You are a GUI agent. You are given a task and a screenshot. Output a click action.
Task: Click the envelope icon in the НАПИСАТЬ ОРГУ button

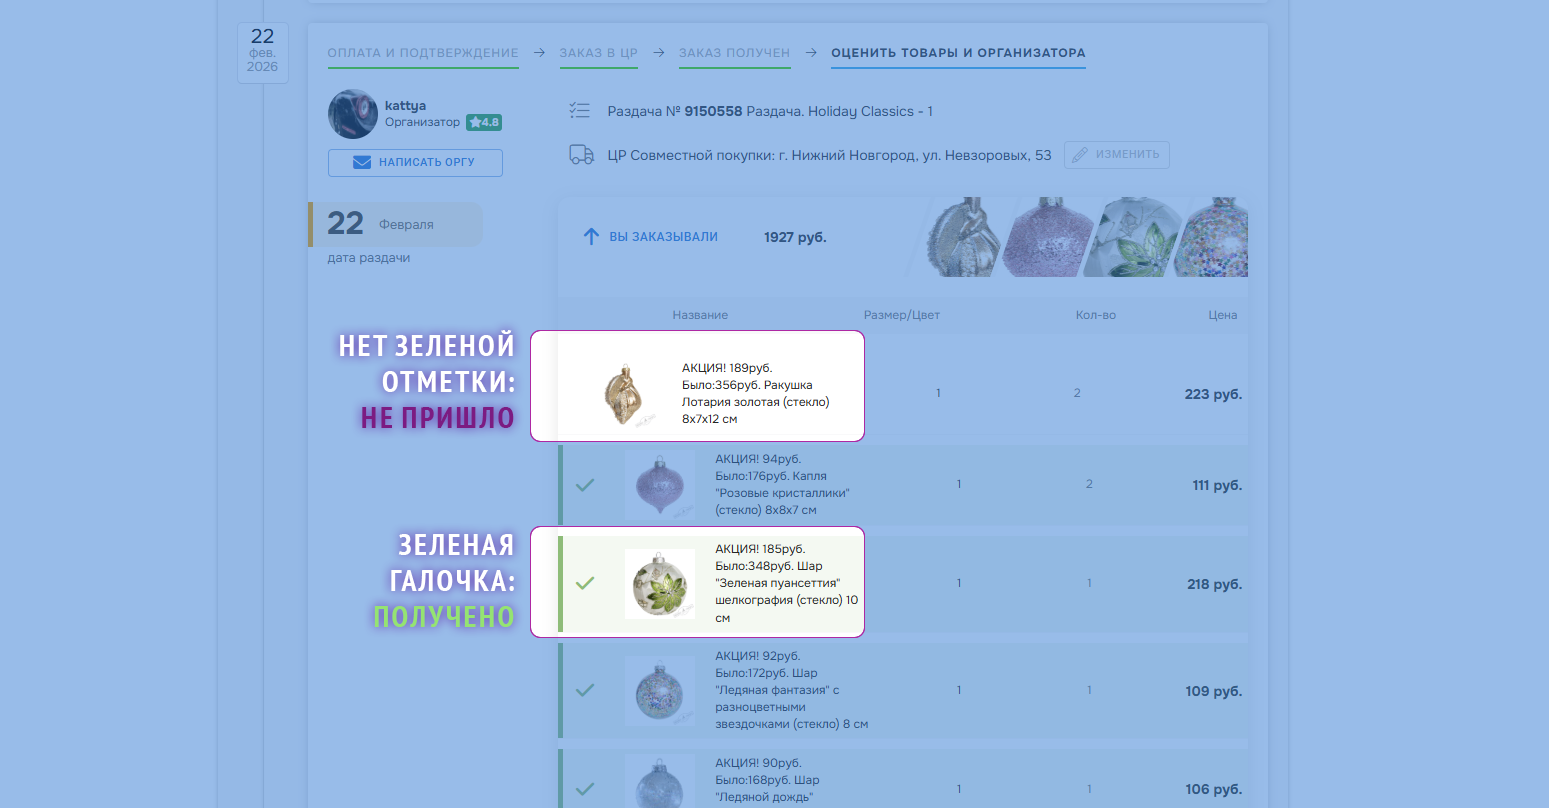362,162
